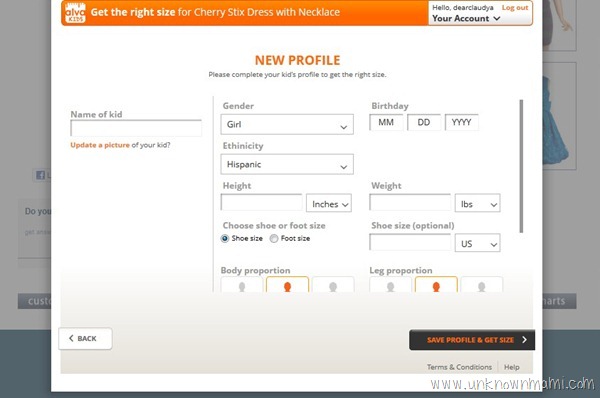Open the weight unit lbs dropdown

pyautogui.click(x=478, y=203)
